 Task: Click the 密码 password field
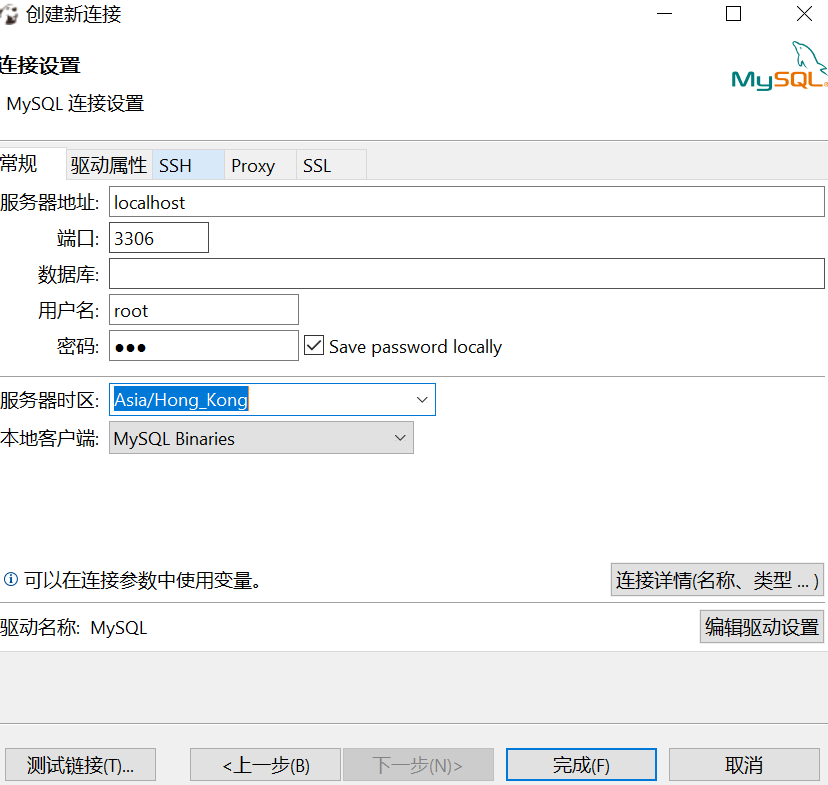pyautogui.click(x=203, y=346)
